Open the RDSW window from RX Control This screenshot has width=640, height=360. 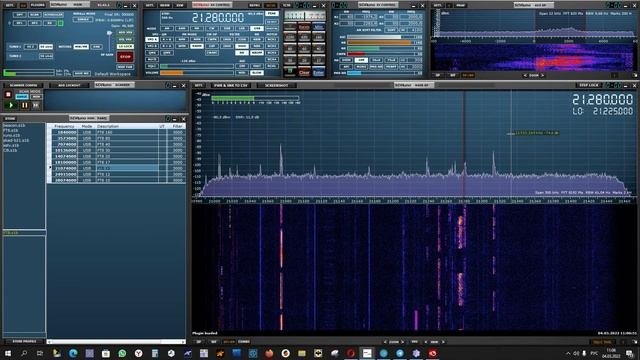click(164, 5)
